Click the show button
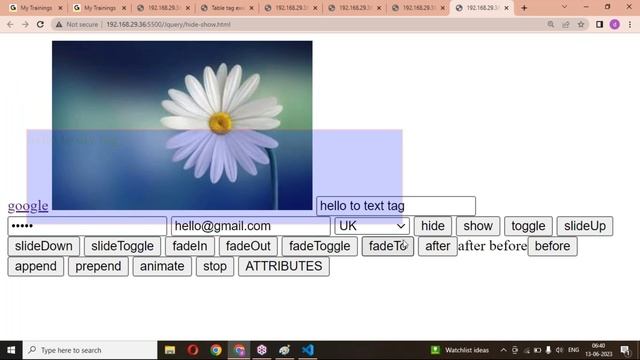 tap(478, 226)
